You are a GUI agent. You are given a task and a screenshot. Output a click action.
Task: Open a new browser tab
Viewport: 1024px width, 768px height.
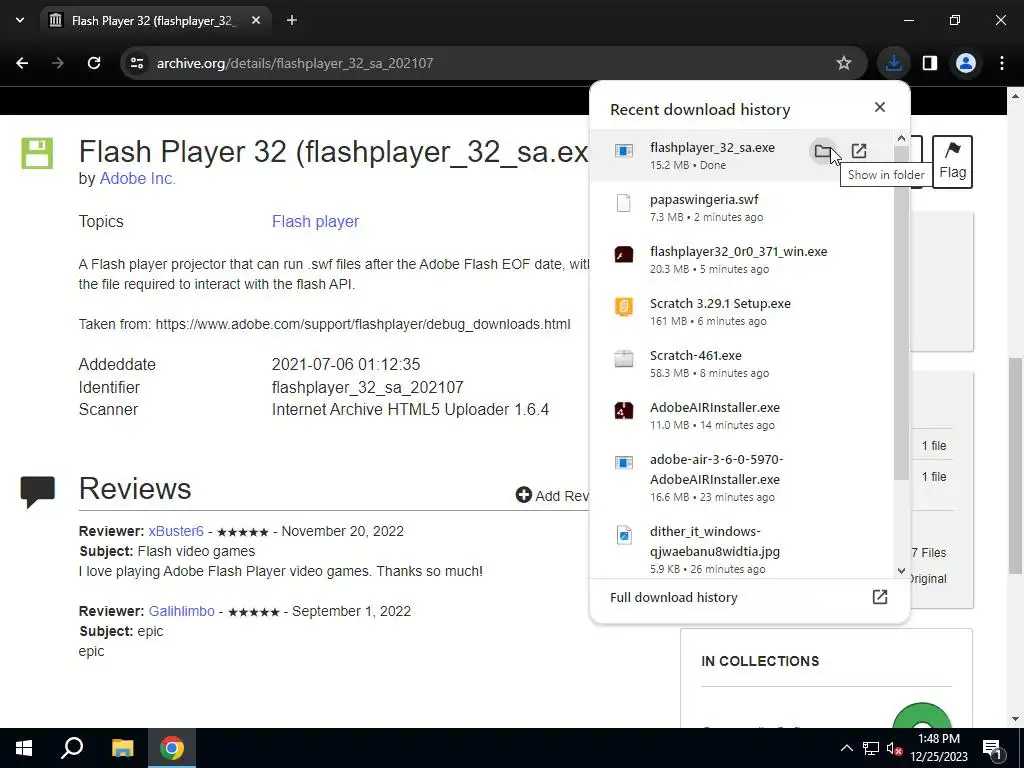click(292, 20)
